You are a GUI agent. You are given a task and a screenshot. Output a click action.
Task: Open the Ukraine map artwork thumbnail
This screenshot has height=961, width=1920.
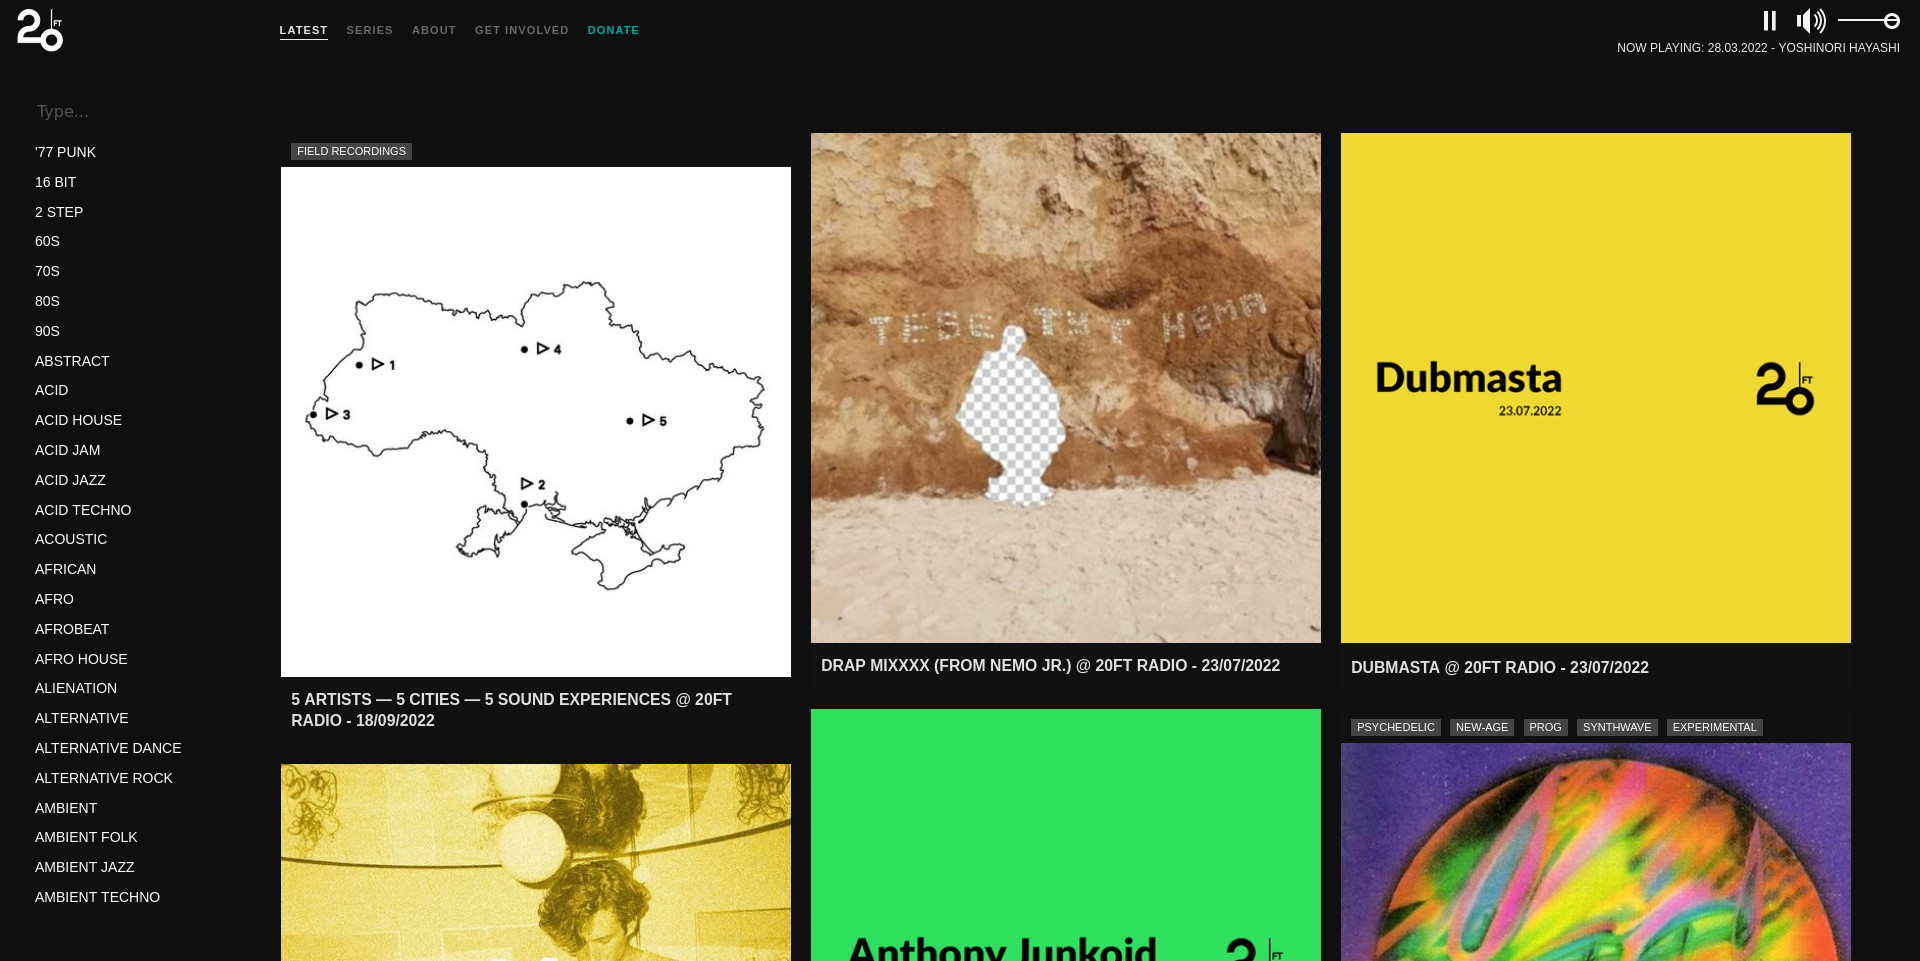[x=535, y=421]
